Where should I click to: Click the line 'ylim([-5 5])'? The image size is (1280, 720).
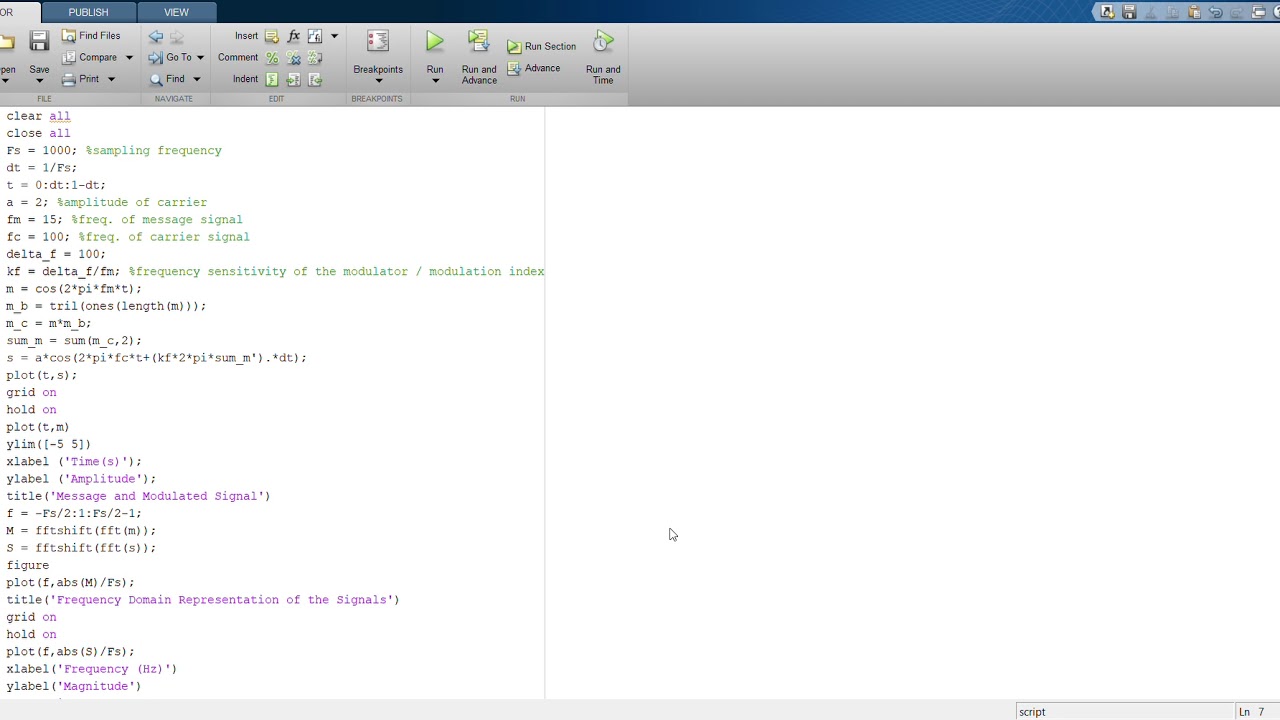[48, 444]
